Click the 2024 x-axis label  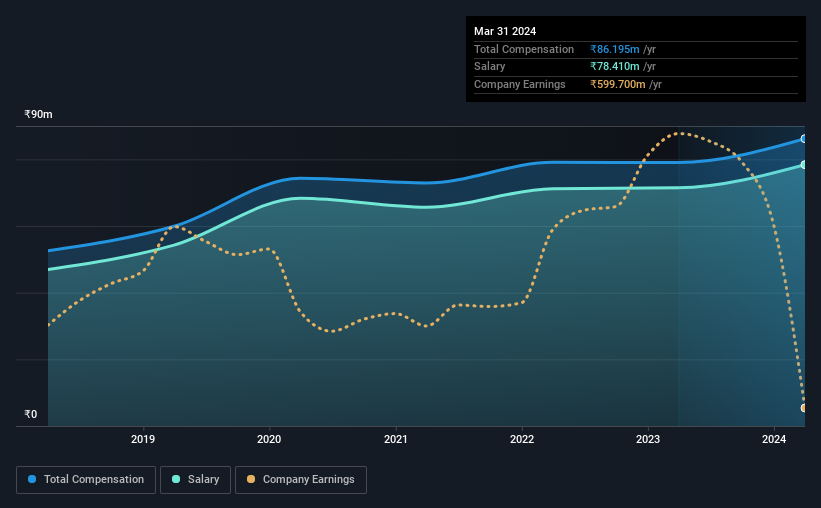pos(774,439)
